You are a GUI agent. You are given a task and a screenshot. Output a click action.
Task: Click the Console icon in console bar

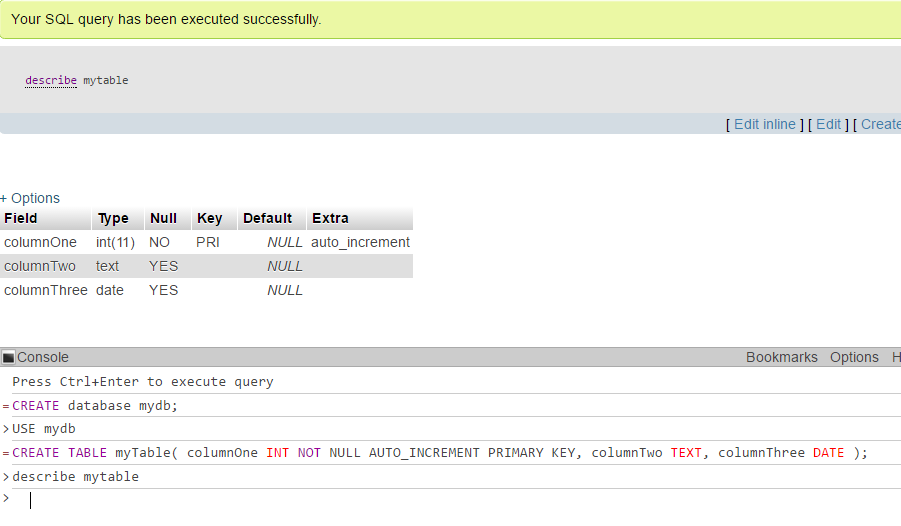point(9,358)
